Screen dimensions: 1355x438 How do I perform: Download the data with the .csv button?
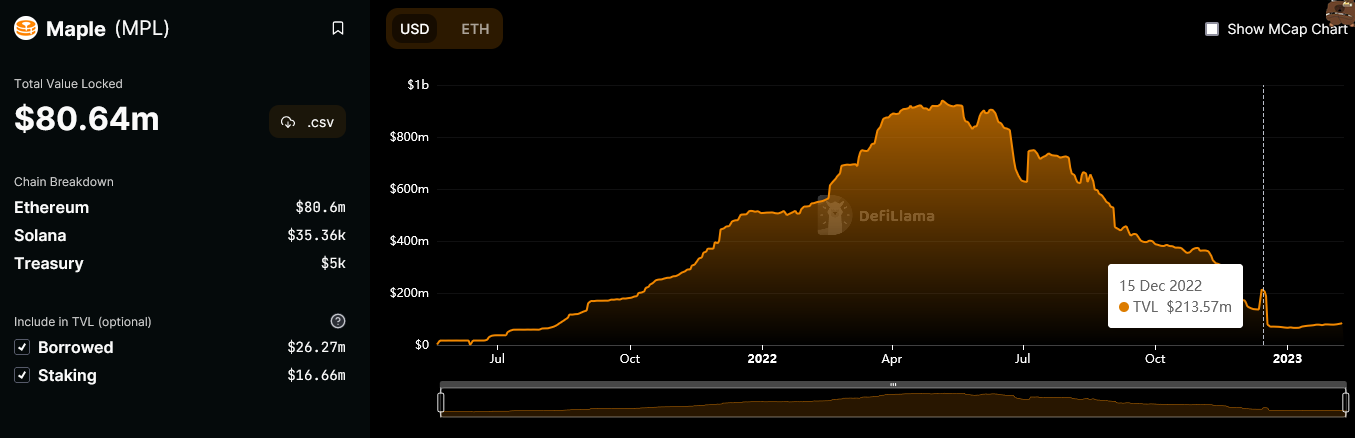(308, 122)
